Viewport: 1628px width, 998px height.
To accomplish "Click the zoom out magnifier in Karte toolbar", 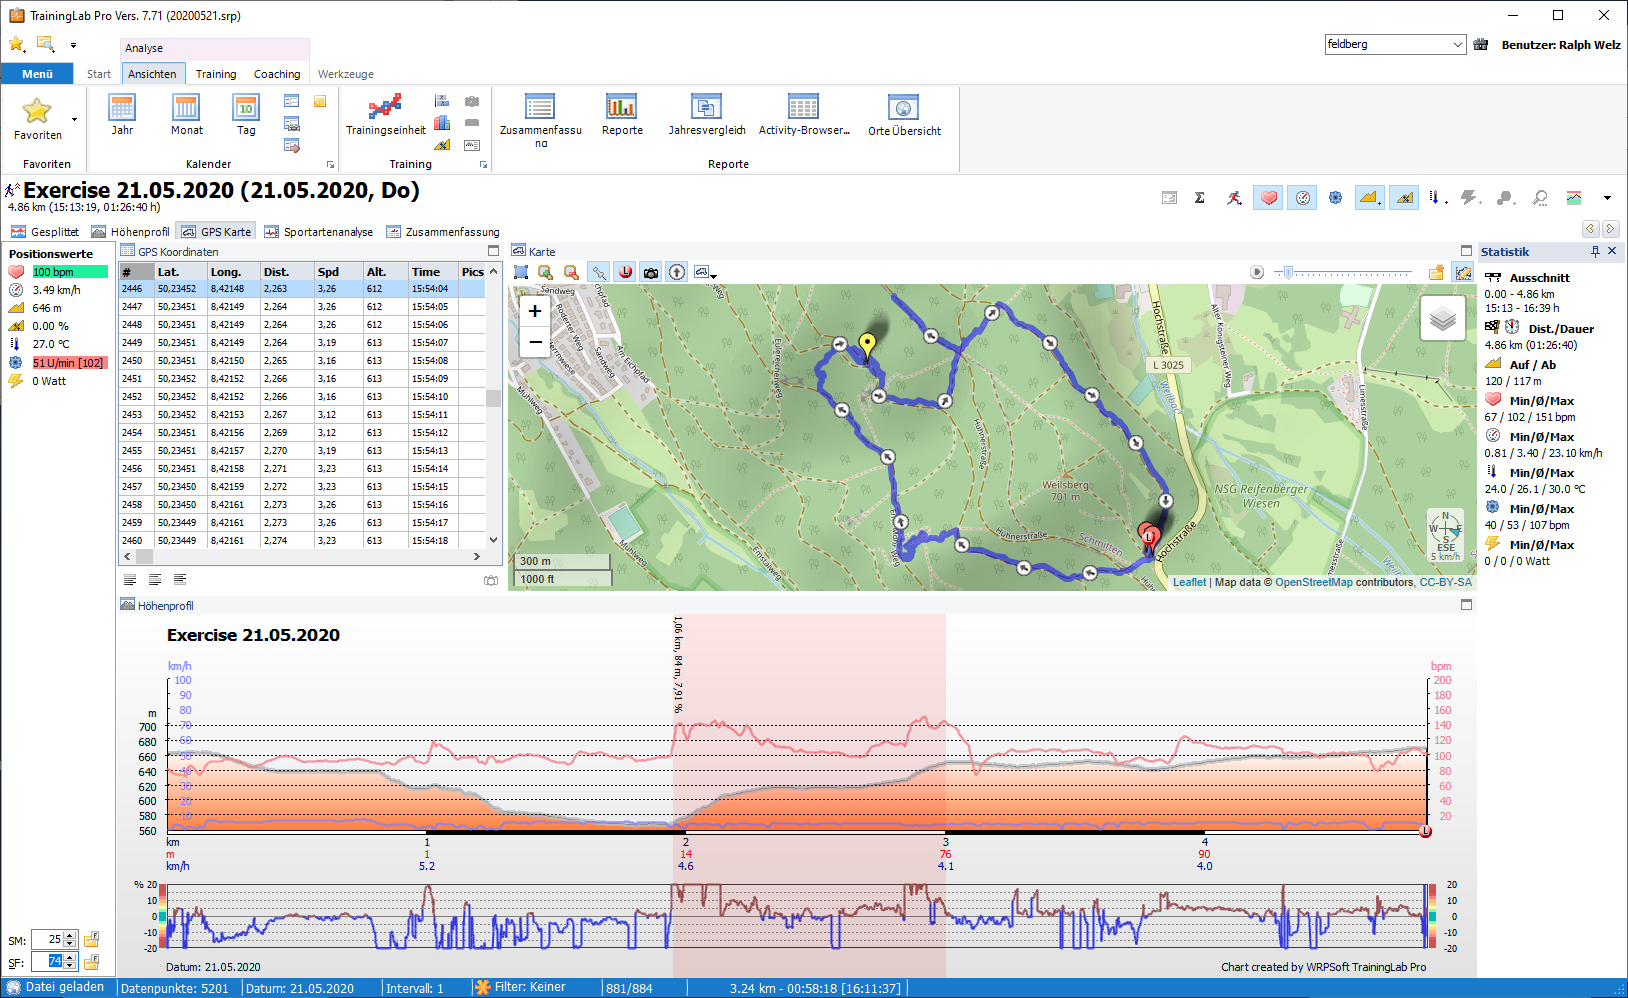I will click(x=571, y=272).
